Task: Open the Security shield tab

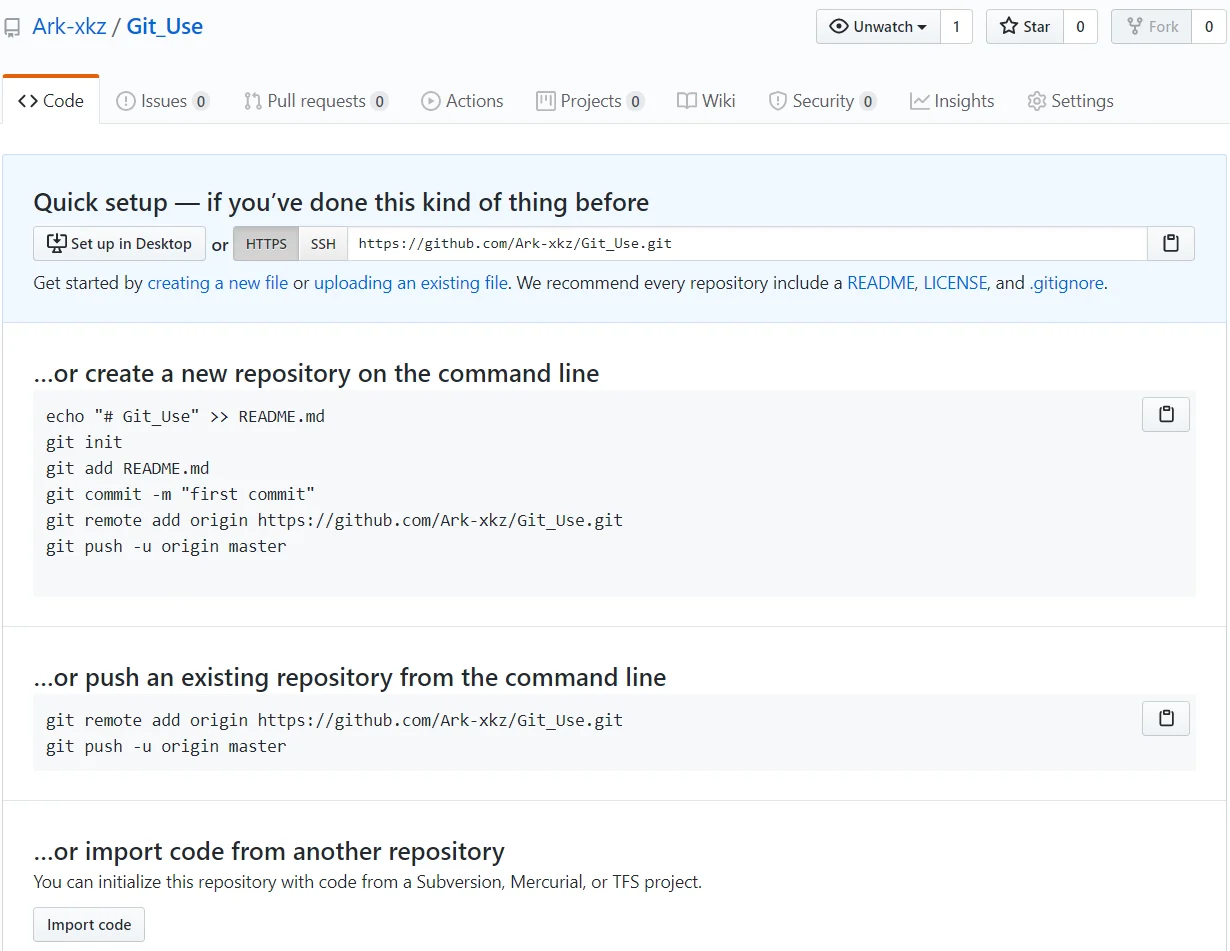Action: tap(822, 101)
